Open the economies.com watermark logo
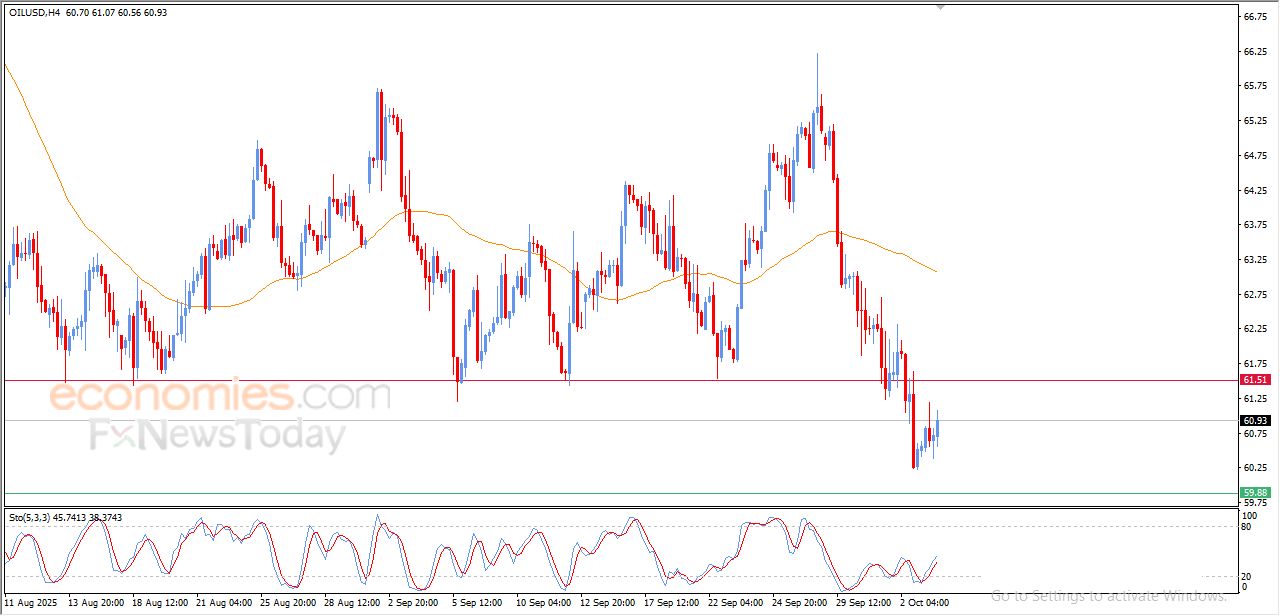Image resolution: width=1280 pixels, height=616 pixels. tap(219, 396)
